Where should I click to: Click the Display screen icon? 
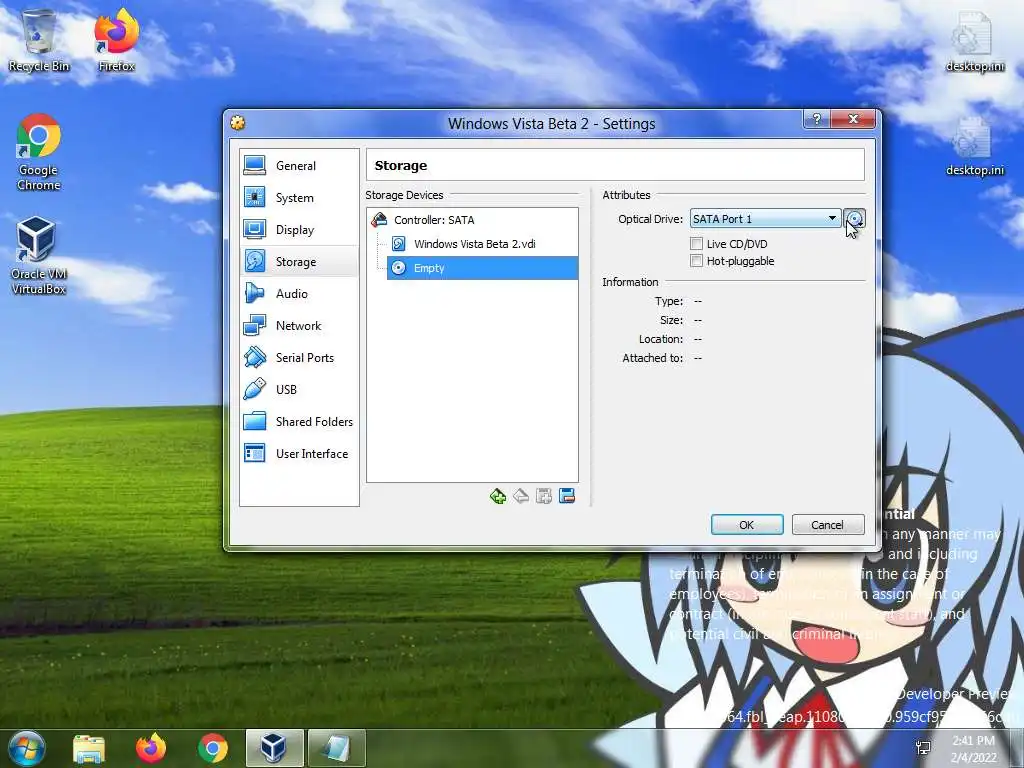coord(255,229)
